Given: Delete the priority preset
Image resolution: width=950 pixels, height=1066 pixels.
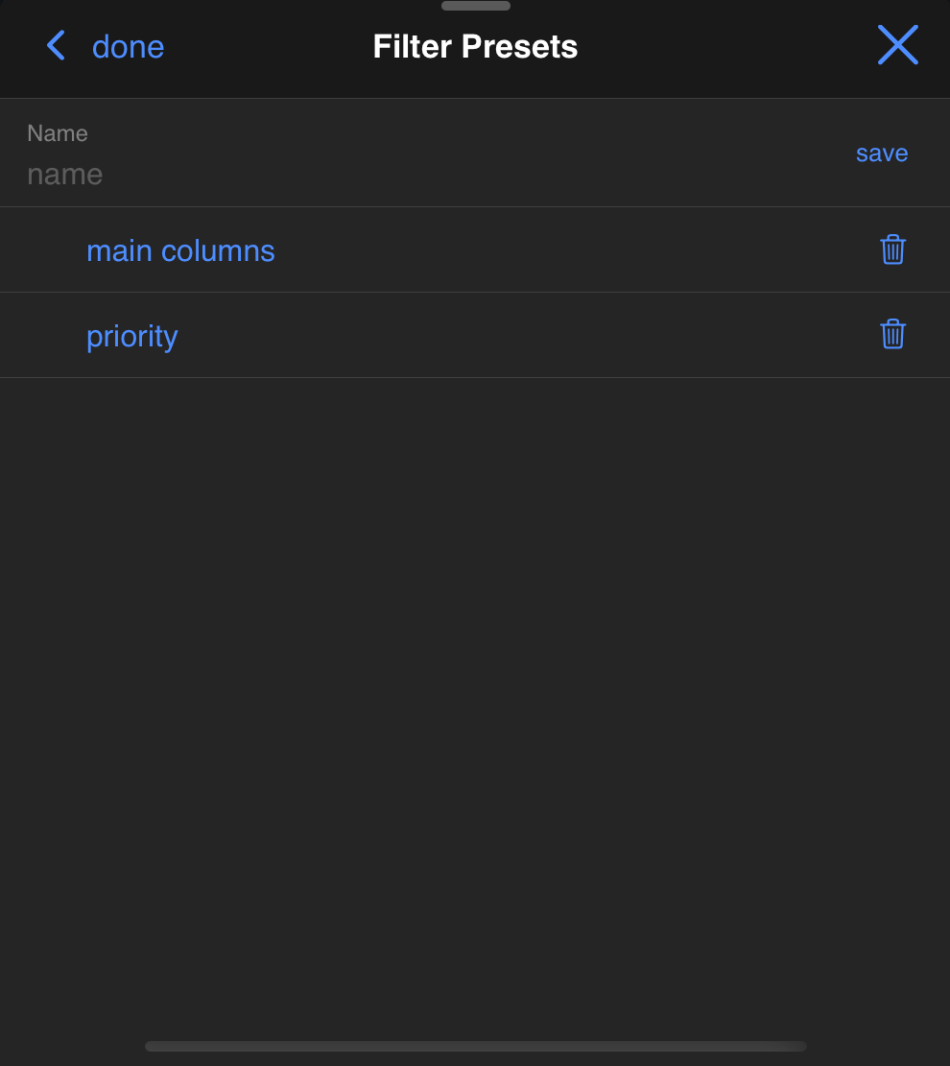Looking at the screenshot, I should coord(892,335).
